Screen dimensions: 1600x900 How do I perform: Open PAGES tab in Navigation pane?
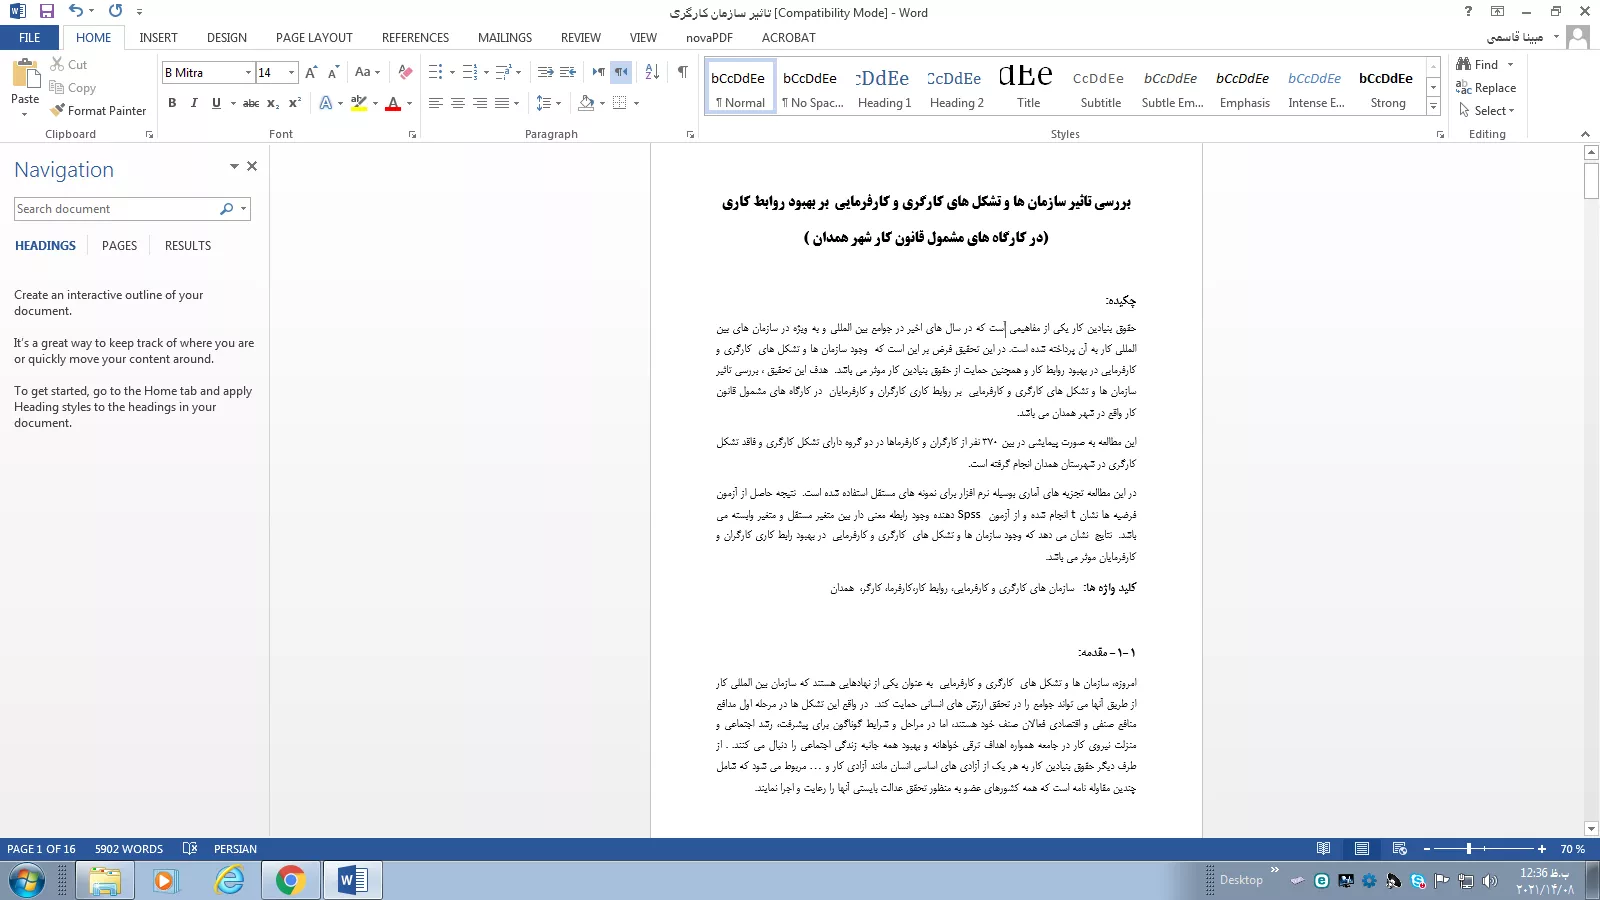[x=119, y=246]
